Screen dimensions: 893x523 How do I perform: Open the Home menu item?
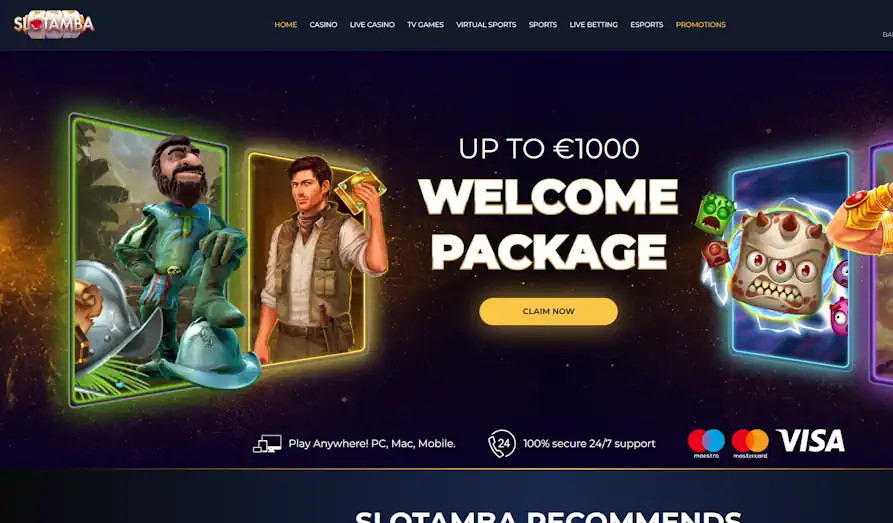point(285,24)
